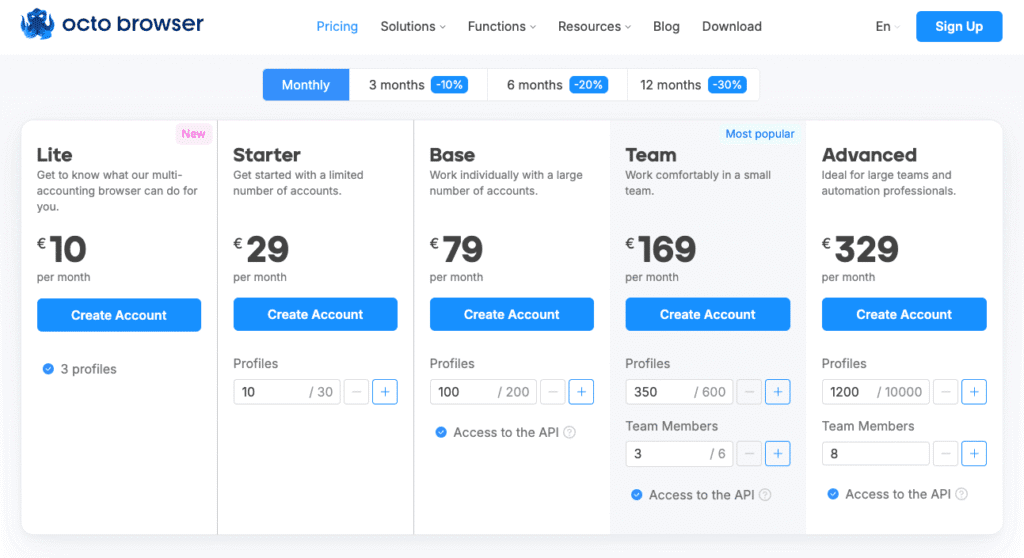Create Account for the Advanced plan
Viewport: 1024px width, 558px height.
(904, 314)
